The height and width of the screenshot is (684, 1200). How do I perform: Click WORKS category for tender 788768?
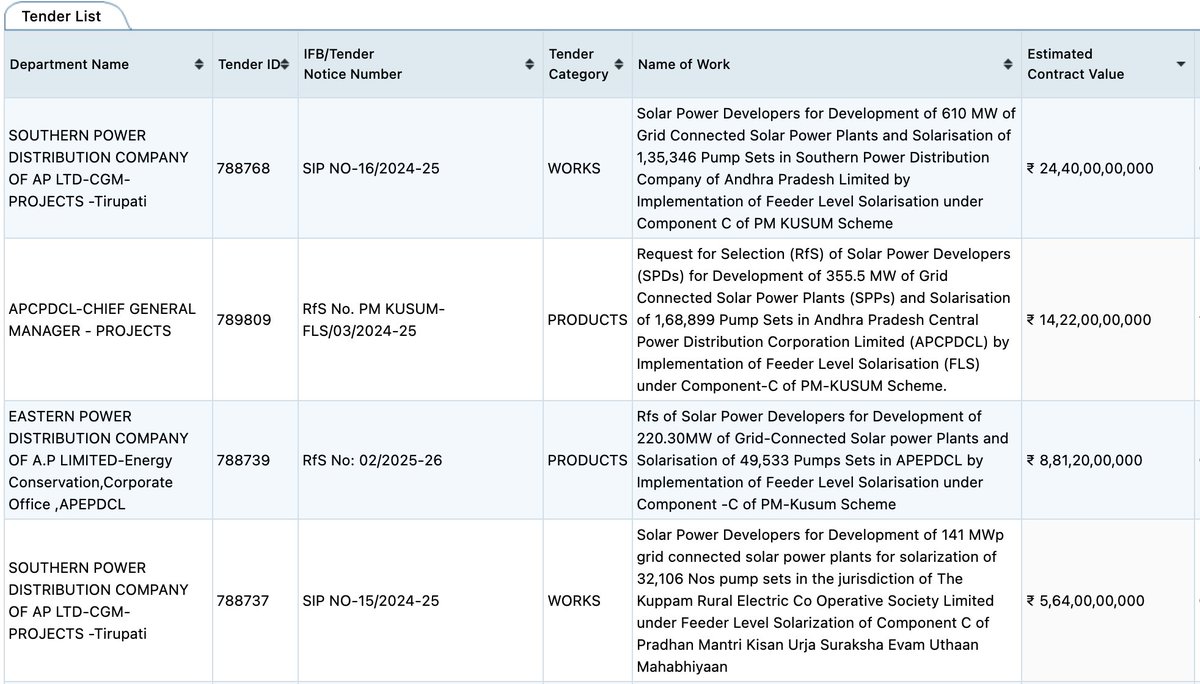[574, 168]
